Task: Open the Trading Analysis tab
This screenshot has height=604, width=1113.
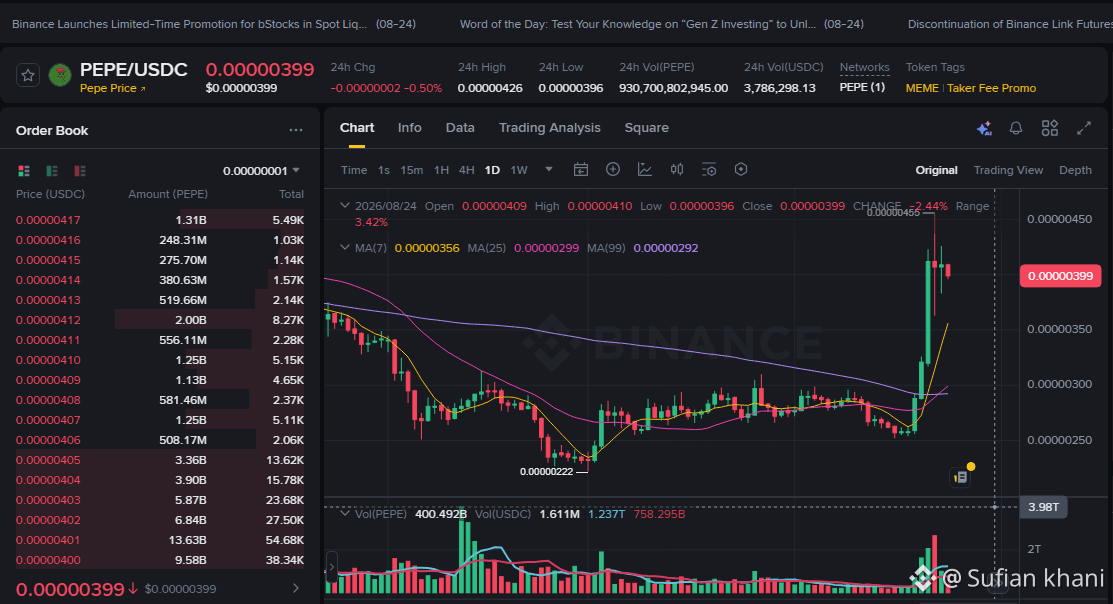Action: click(549, 128)
